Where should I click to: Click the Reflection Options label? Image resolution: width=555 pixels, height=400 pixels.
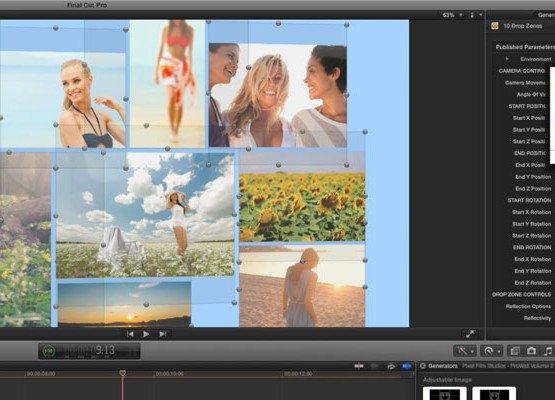coord(528,306)
